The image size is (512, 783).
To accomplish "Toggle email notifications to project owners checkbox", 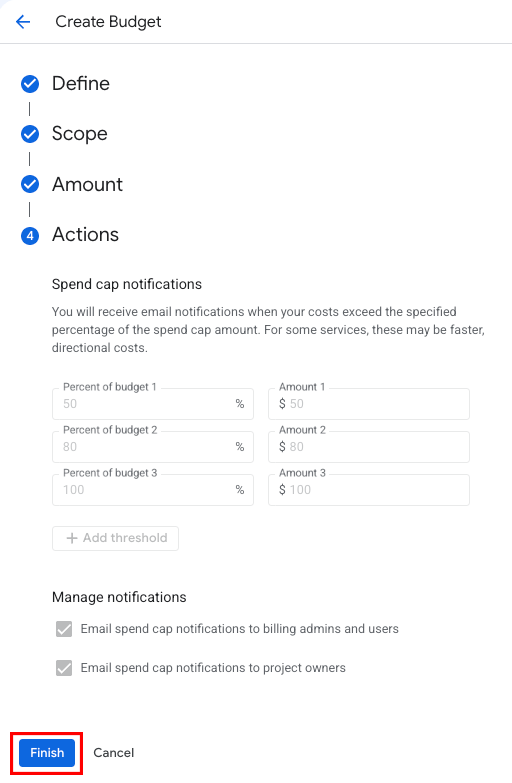I will click(x=64, y=668).
